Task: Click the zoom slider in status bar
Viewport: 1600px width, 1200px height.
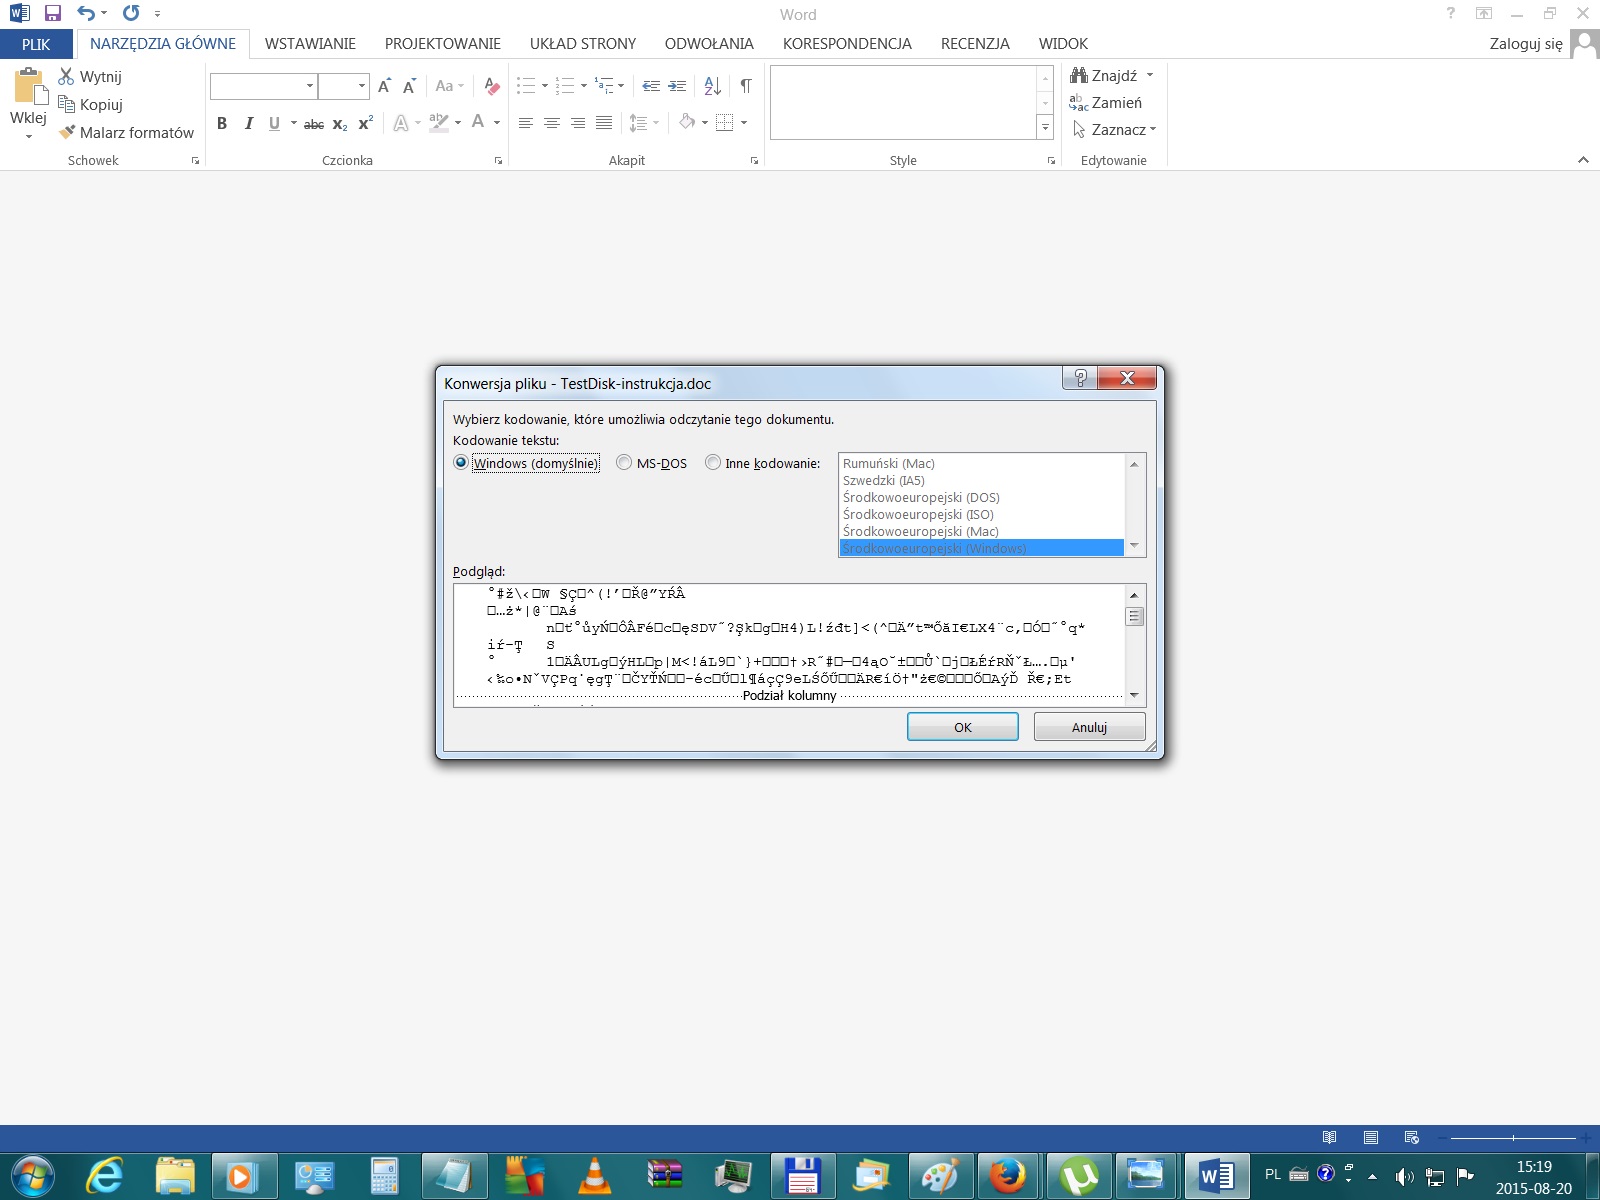Action: click(x=1513, y=1138)
